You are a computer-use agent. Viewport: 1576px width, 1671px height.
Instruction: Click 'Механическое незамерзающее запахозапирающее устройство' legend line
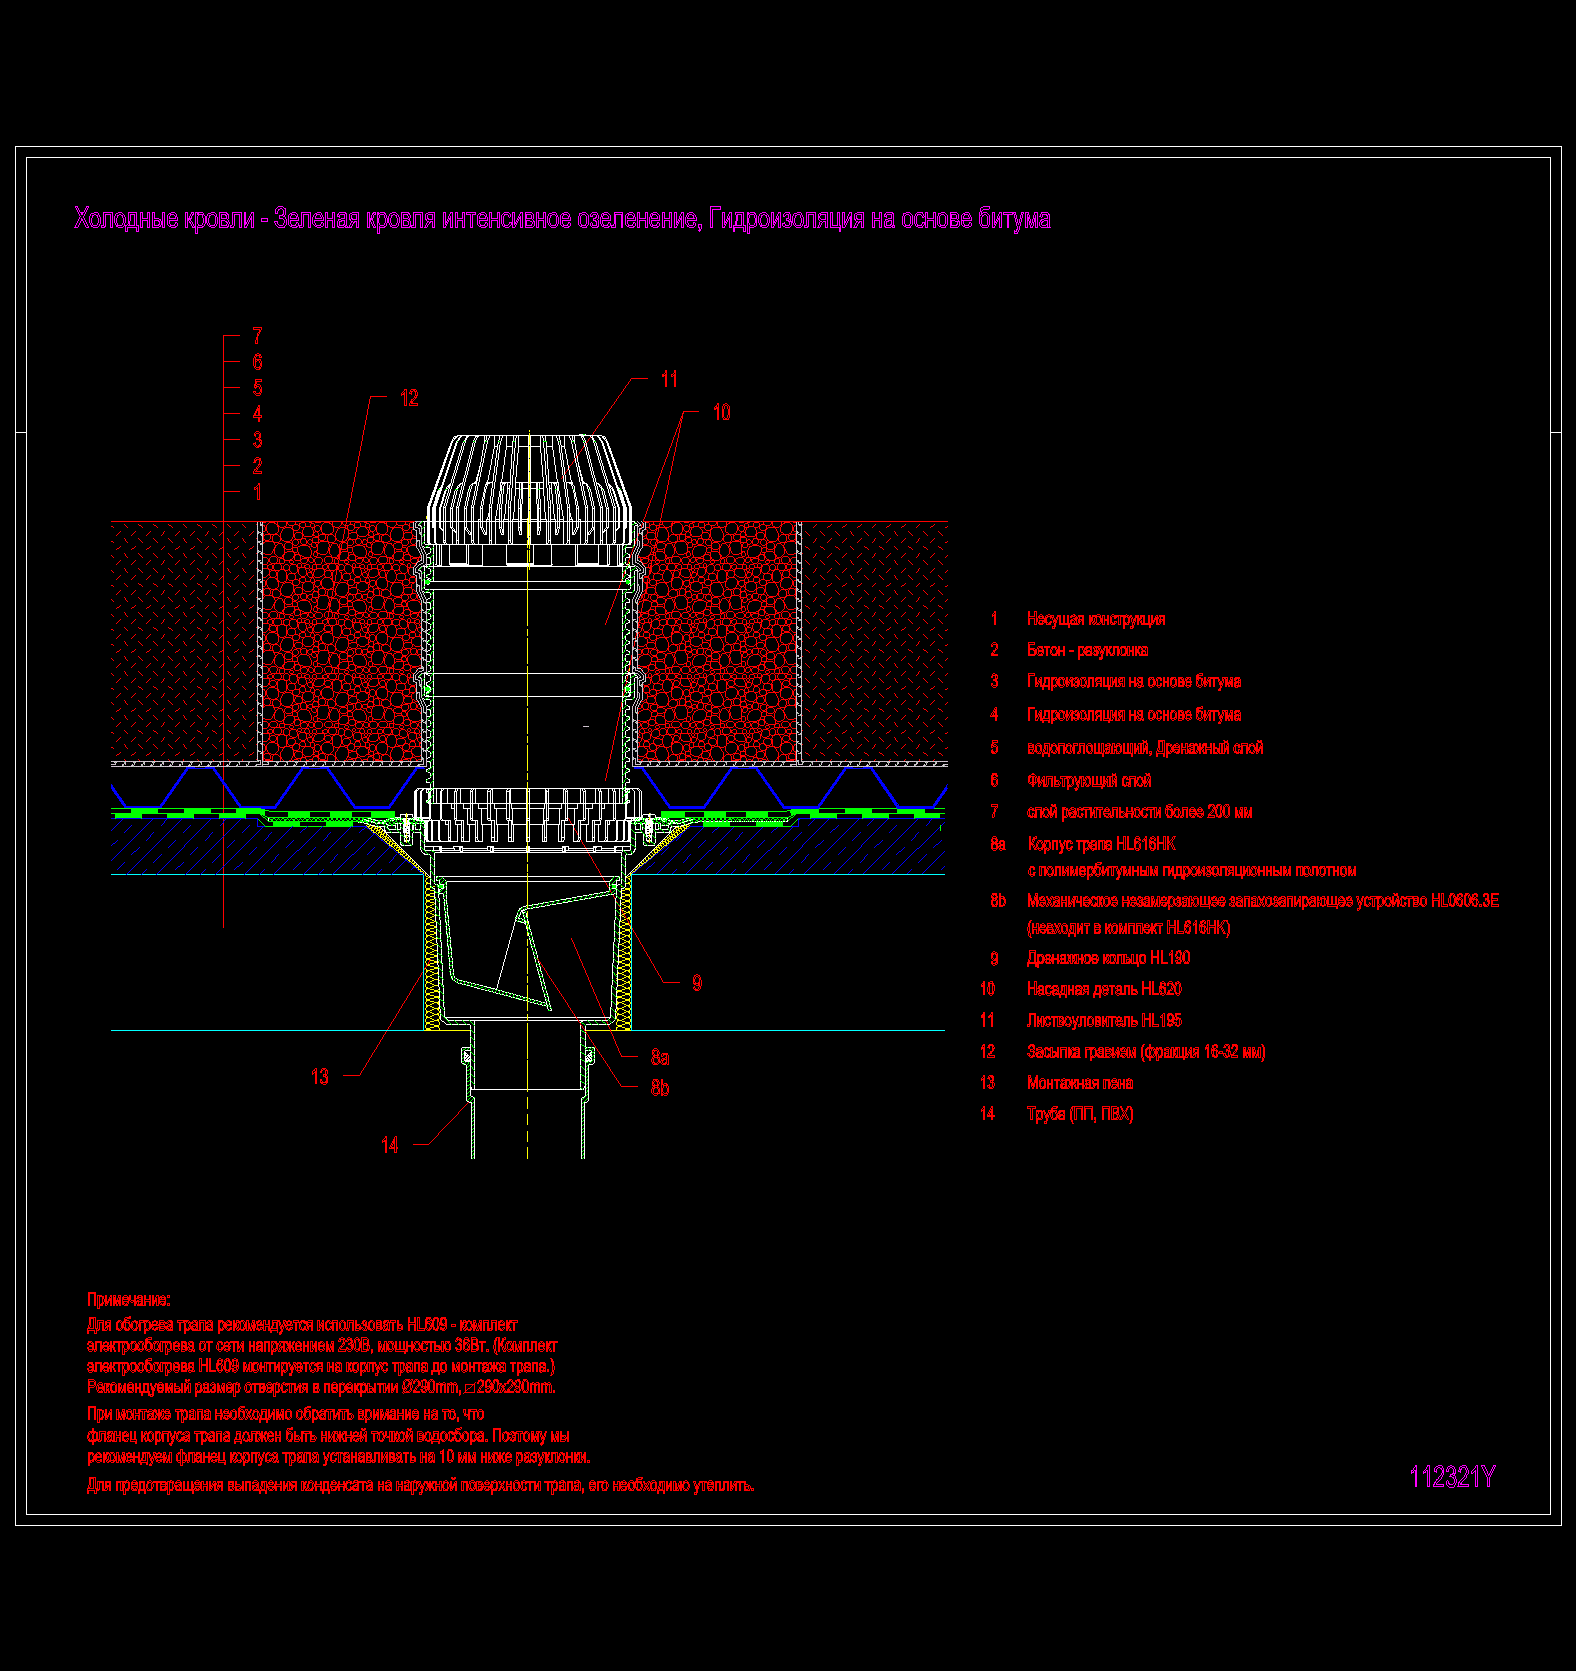[1263, 900]
